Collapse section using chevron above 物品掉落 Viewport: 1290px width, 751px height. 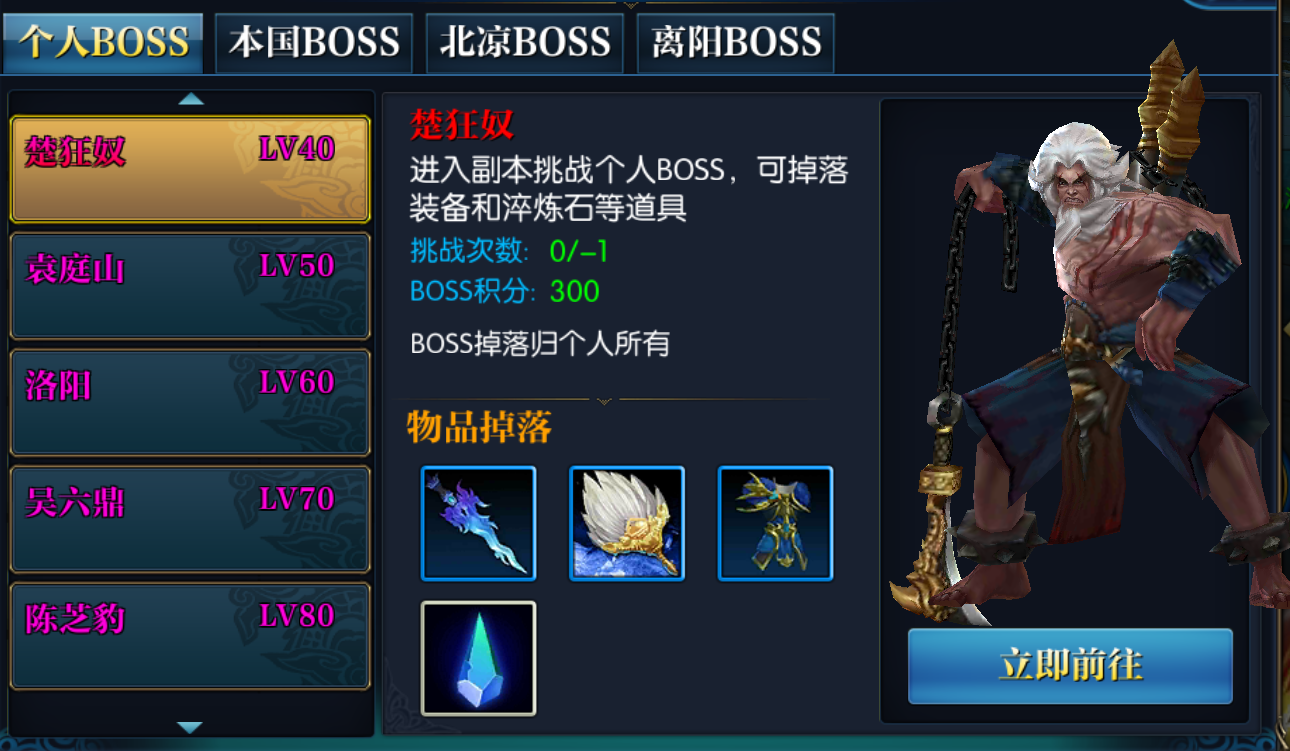(603, 401)
